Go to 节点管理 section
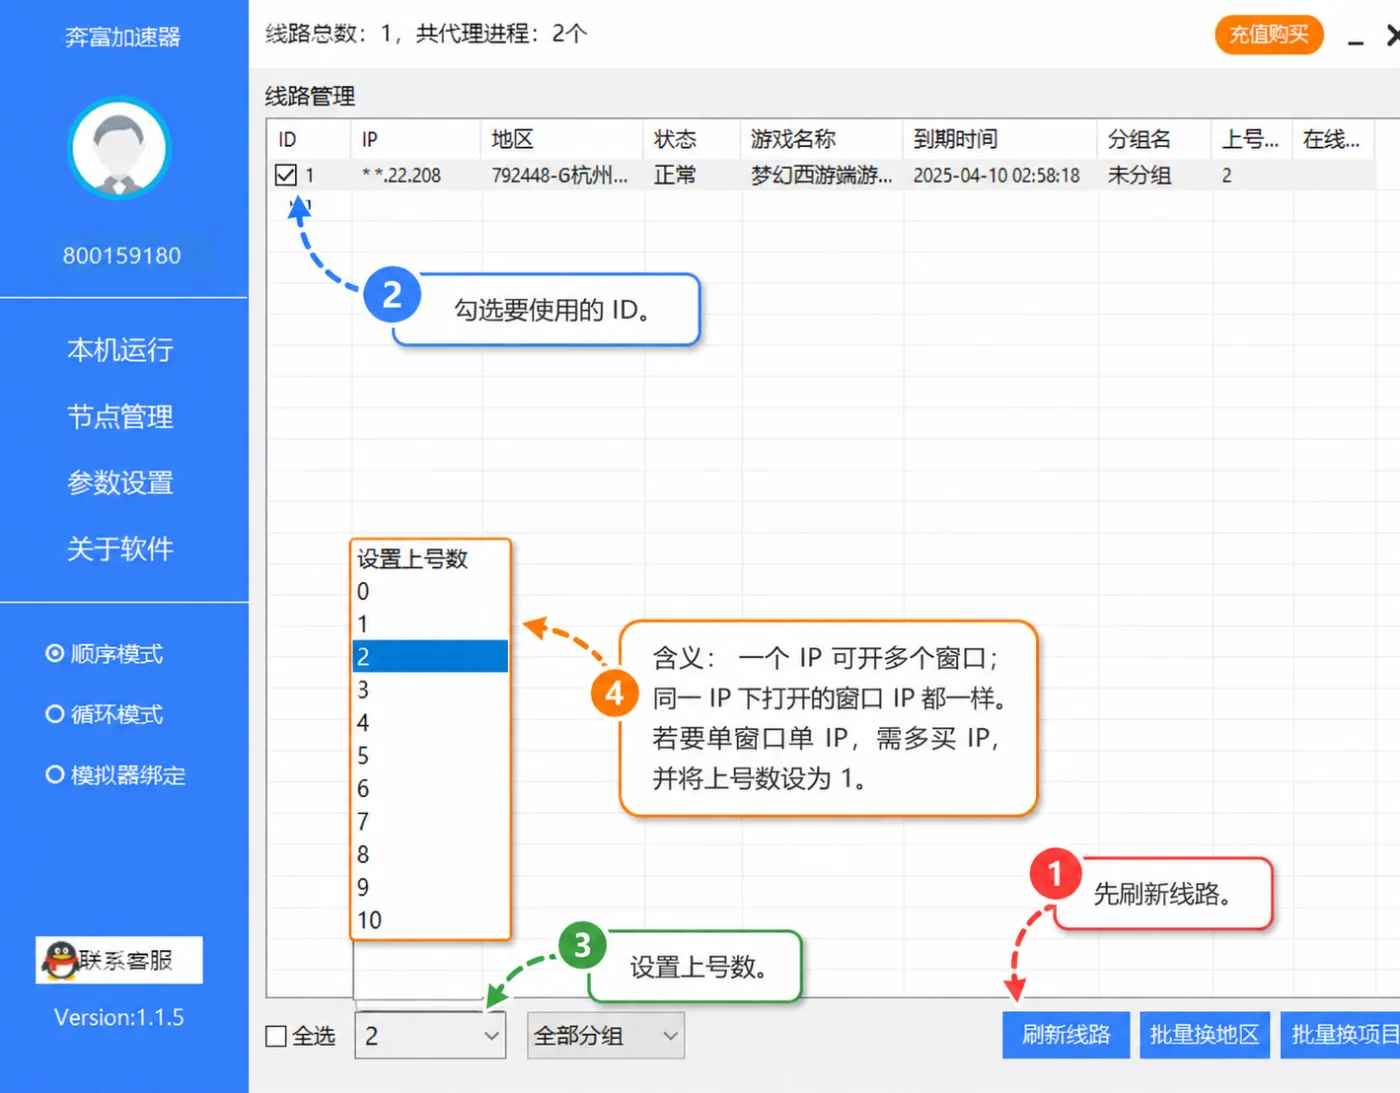 (120, 417)
